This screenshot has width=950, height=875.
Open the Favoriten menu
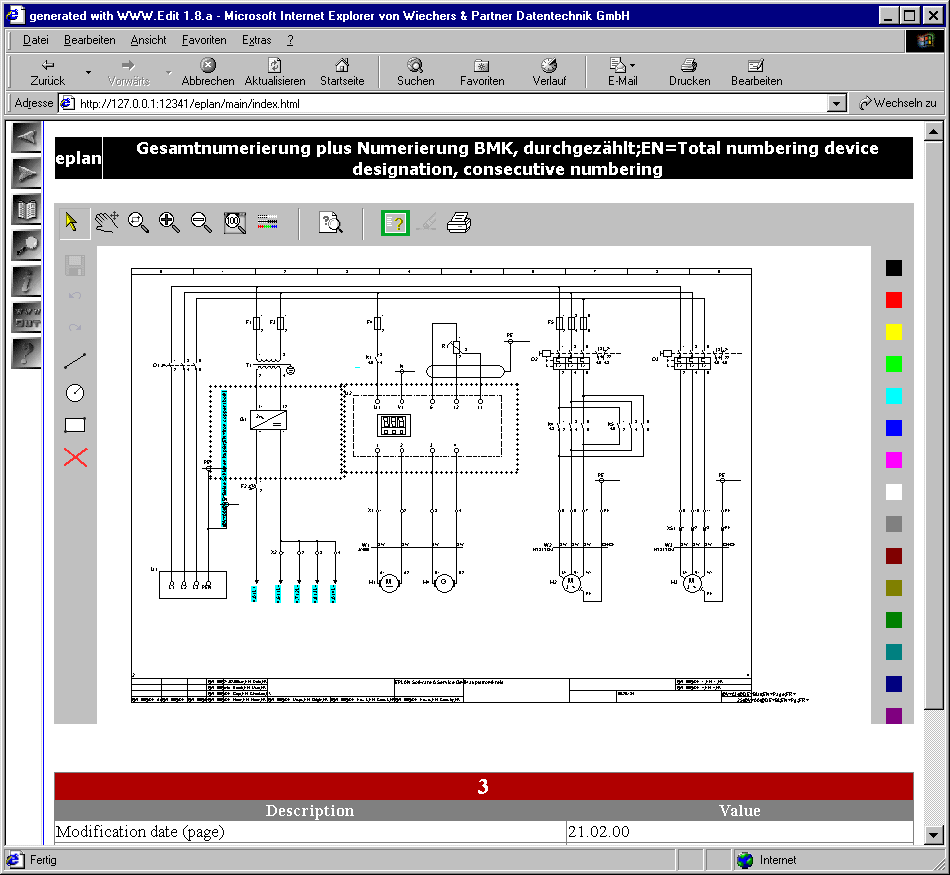[204, 40]
